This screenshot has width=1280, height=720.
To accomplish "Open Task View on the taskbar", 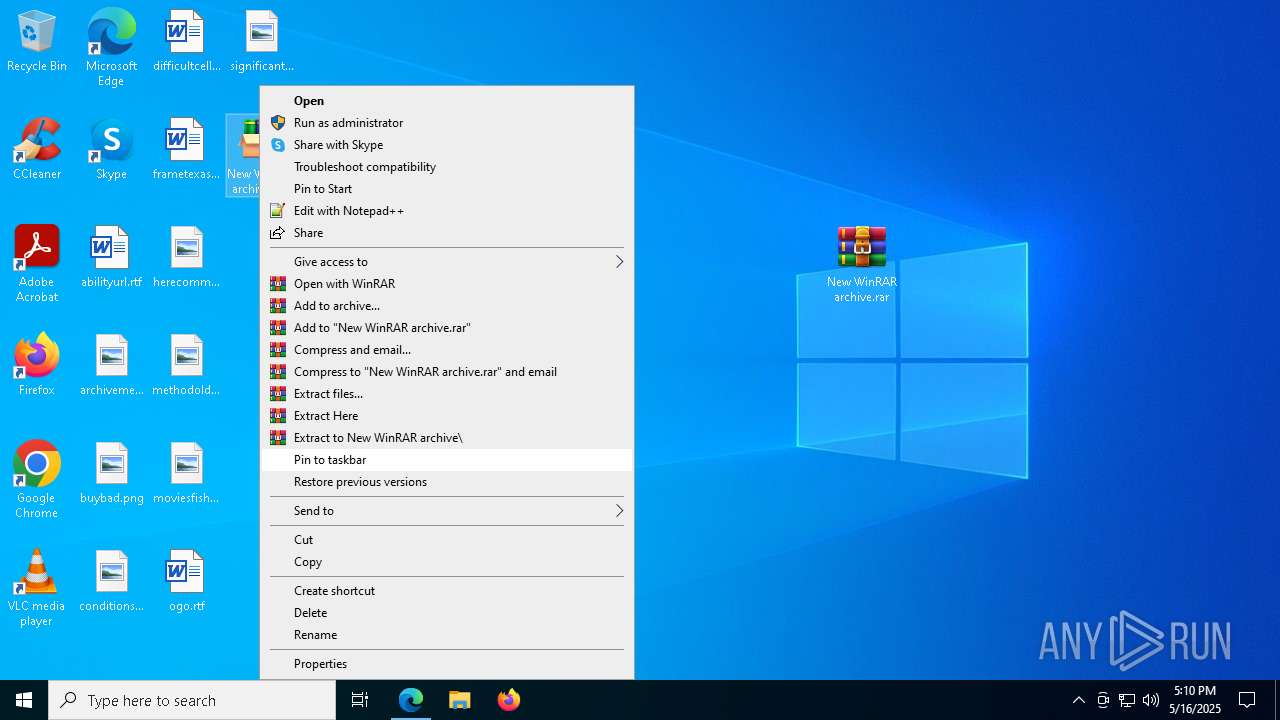I will (360, 700).
